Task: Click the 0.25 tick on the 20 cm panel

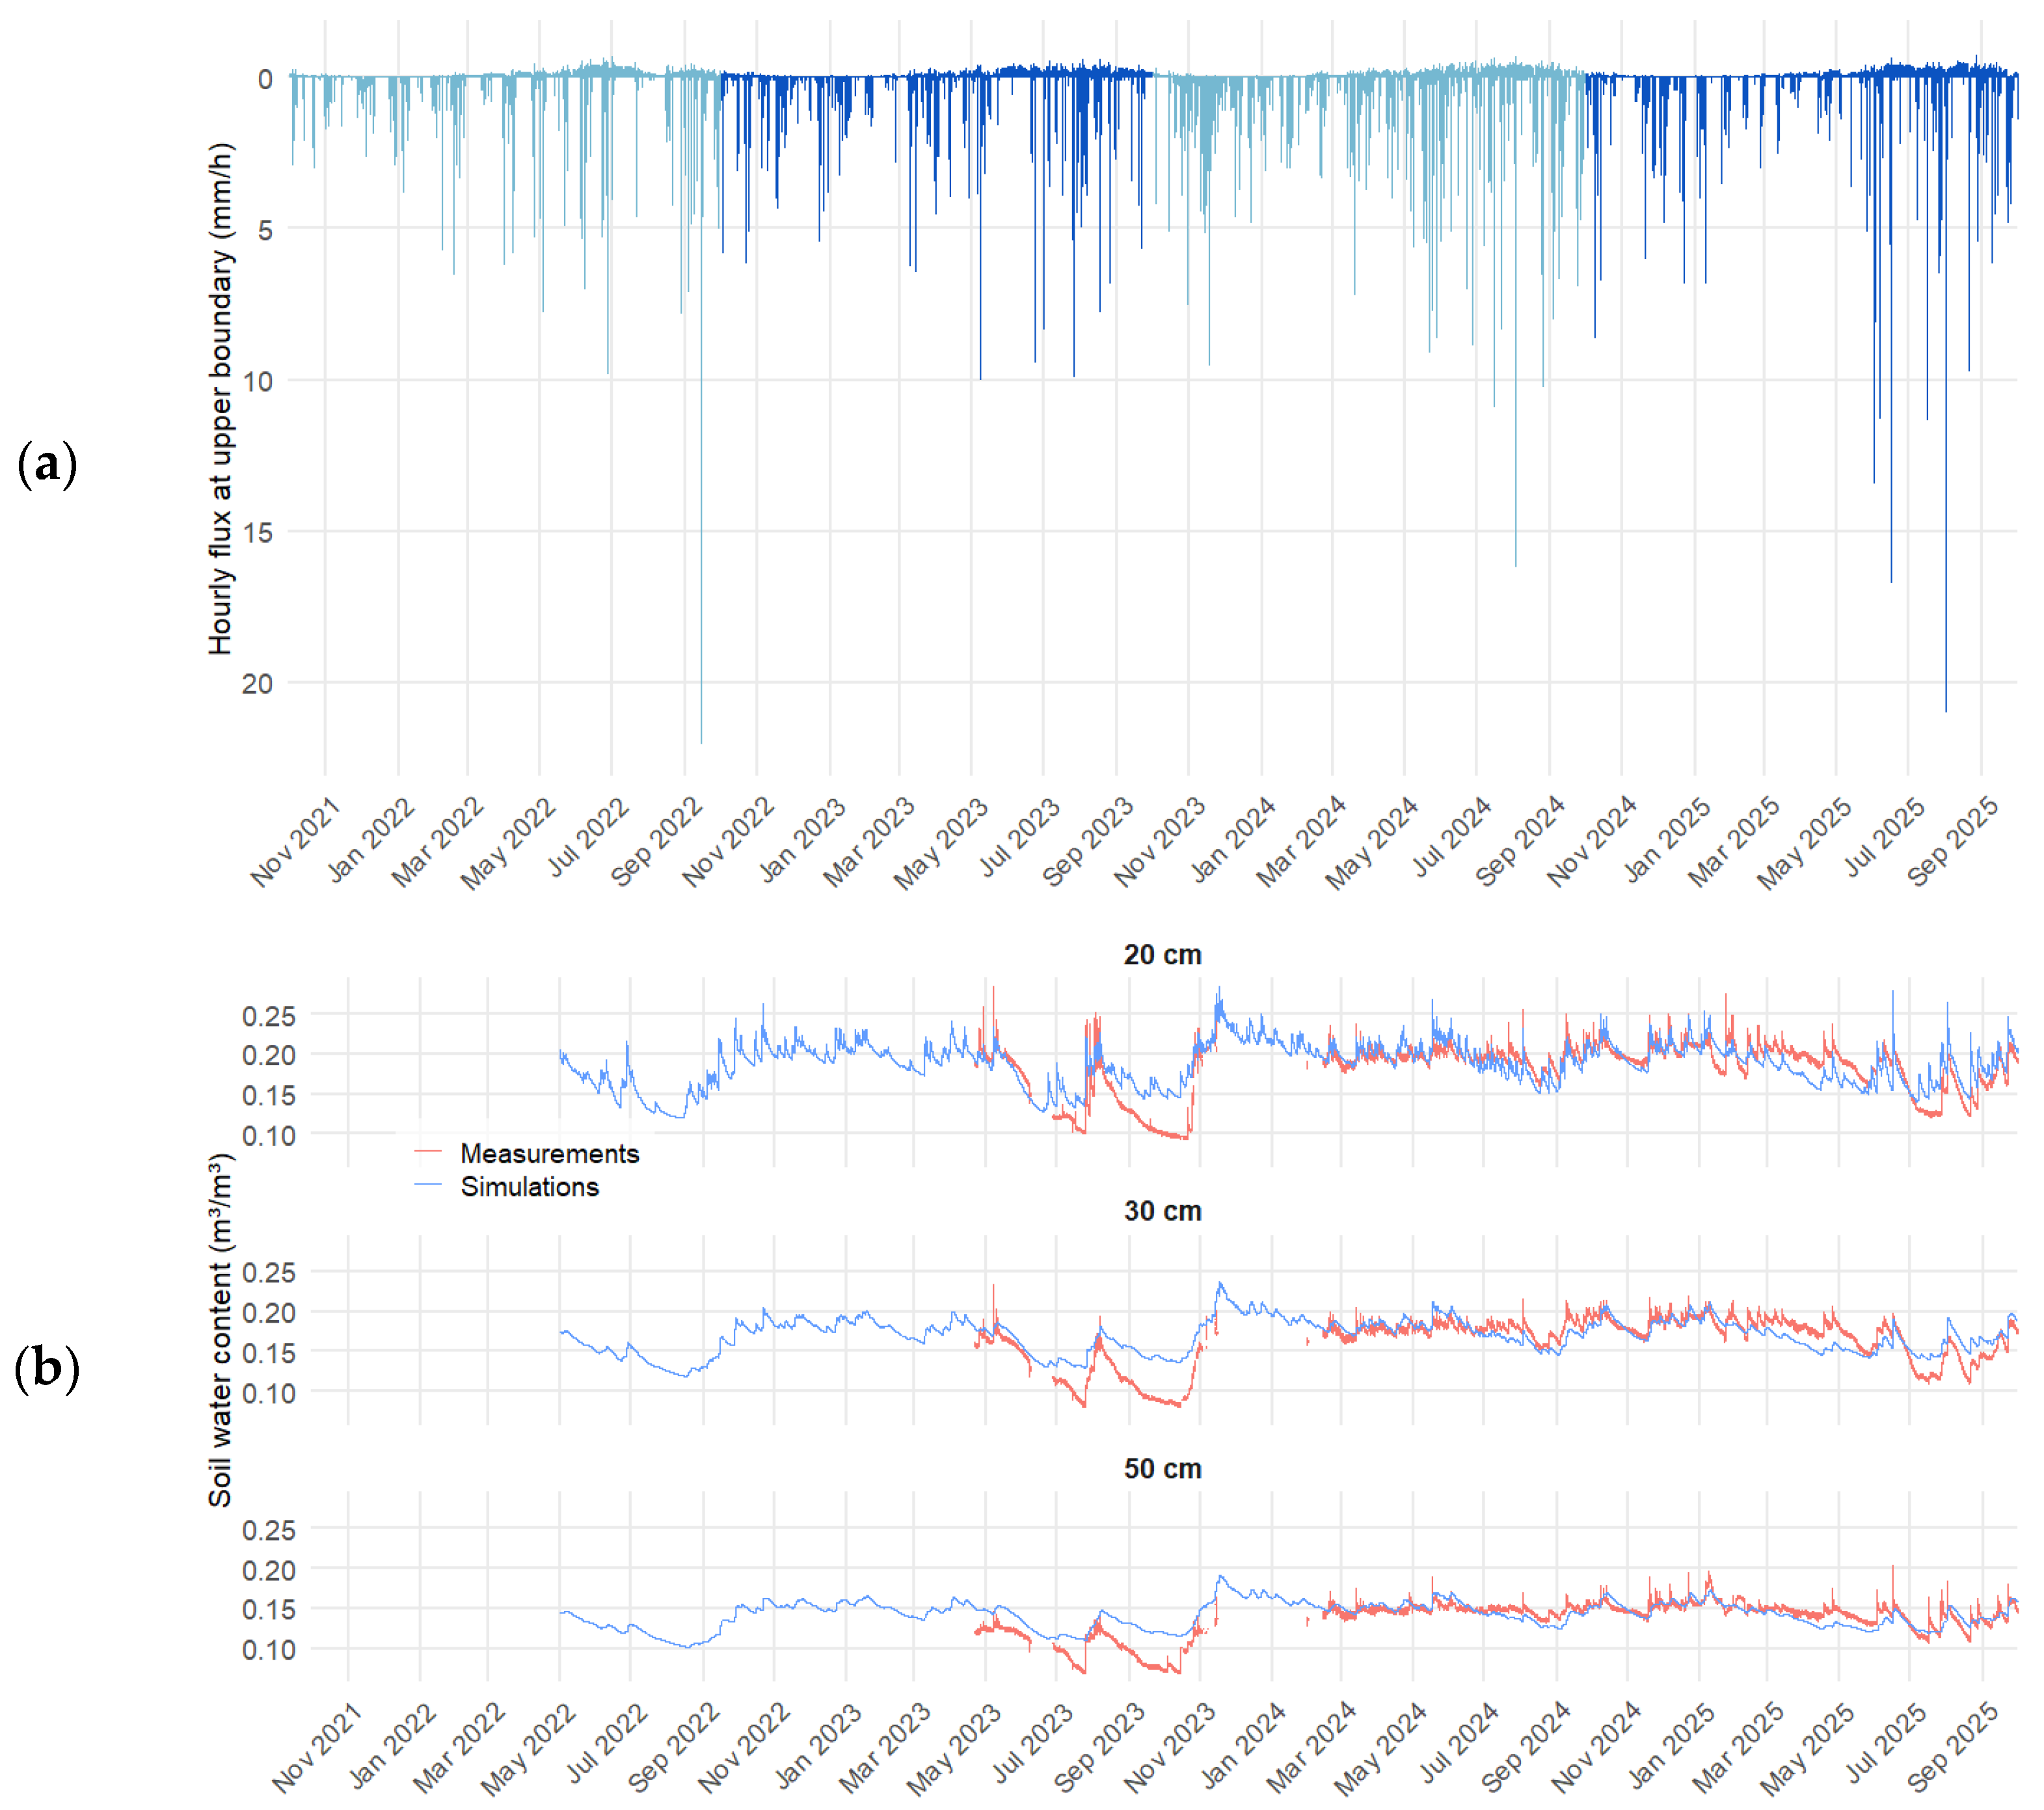Action: click(269, 1016)
